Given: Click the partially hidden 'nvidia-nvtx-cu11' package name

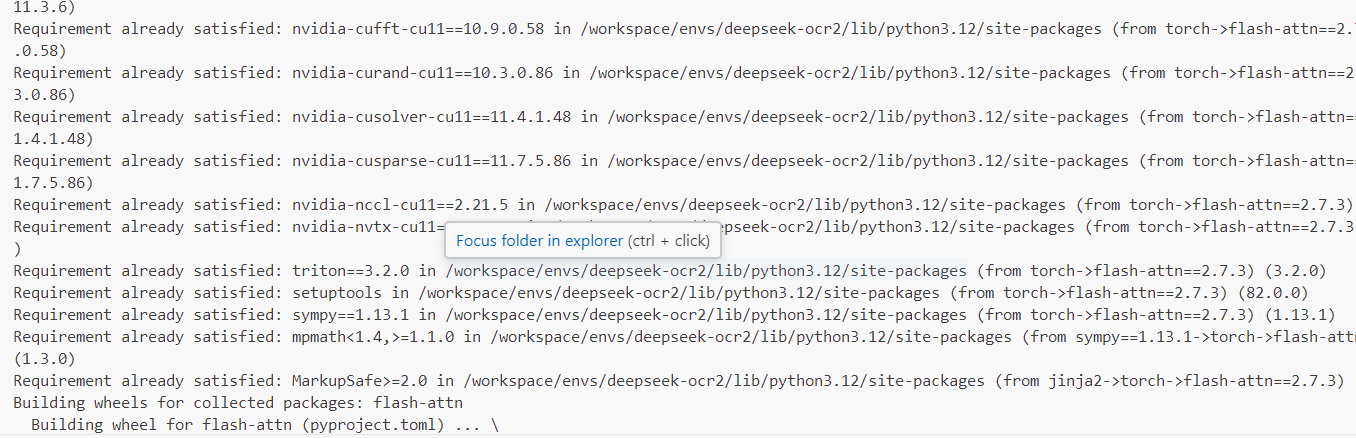Looking at the screenshot, I should click(364, 227).
